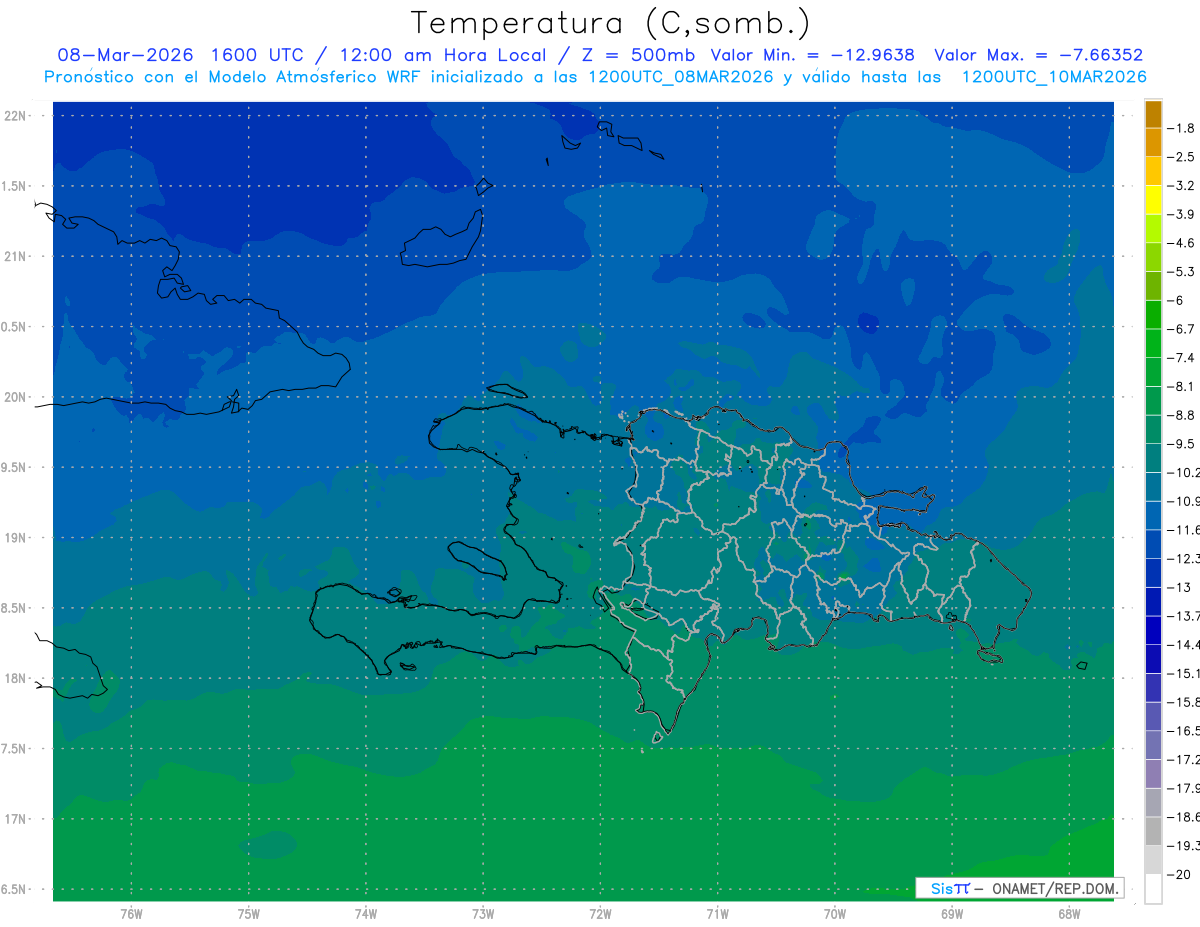Click the "-9.5" colorbar label
The width and height of the screenshot is (1200, 927).
[1182, 444]
